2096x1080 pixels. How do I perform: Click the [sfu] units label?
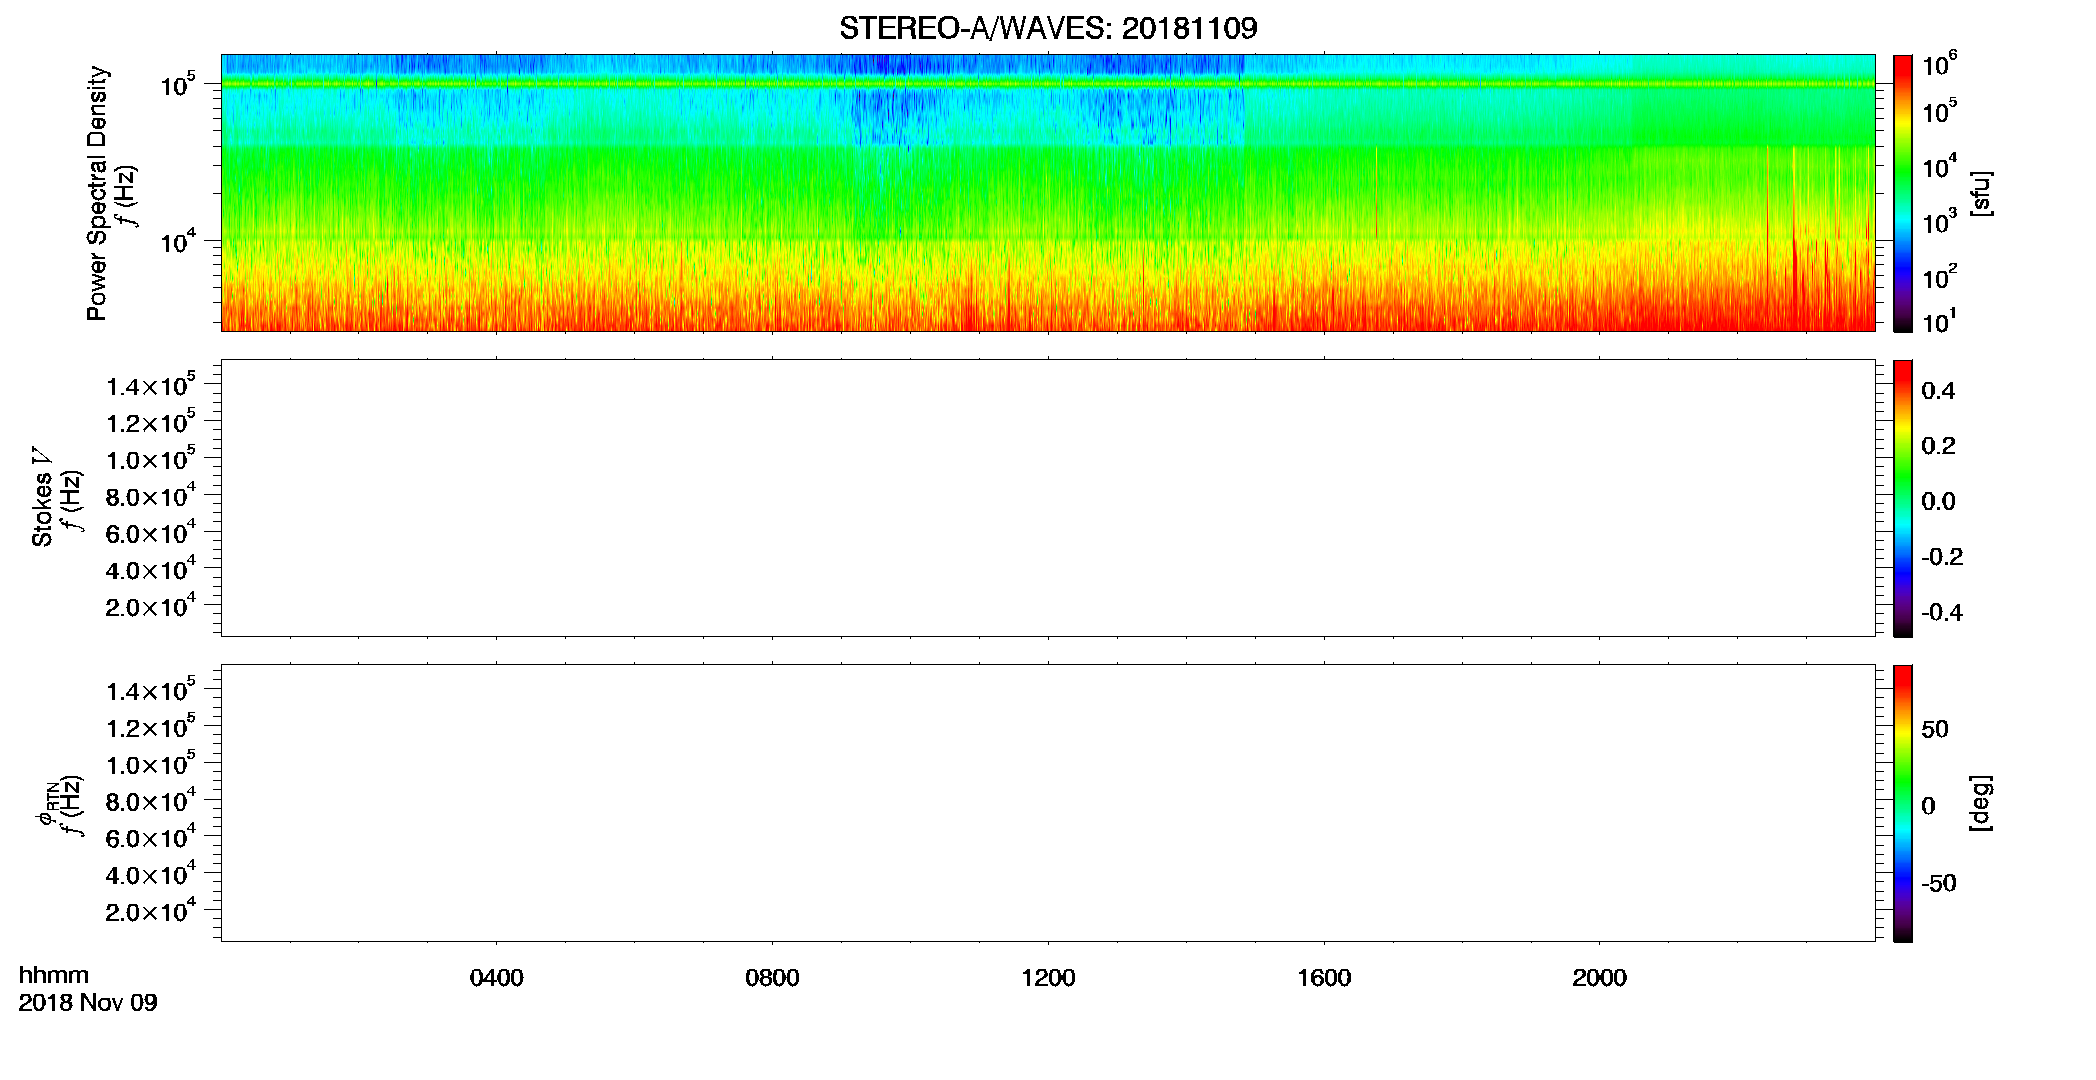(1981, 194)
